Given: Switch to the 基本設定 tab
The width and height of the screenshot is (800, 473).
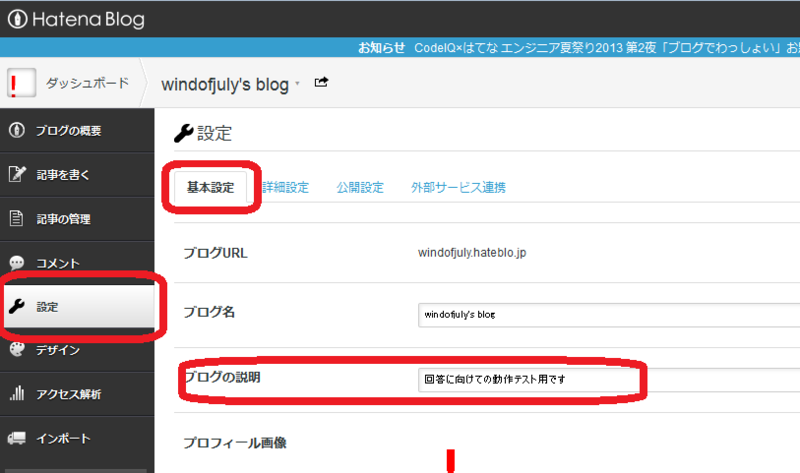Looking at the screenshot, I should coord(210,187).
